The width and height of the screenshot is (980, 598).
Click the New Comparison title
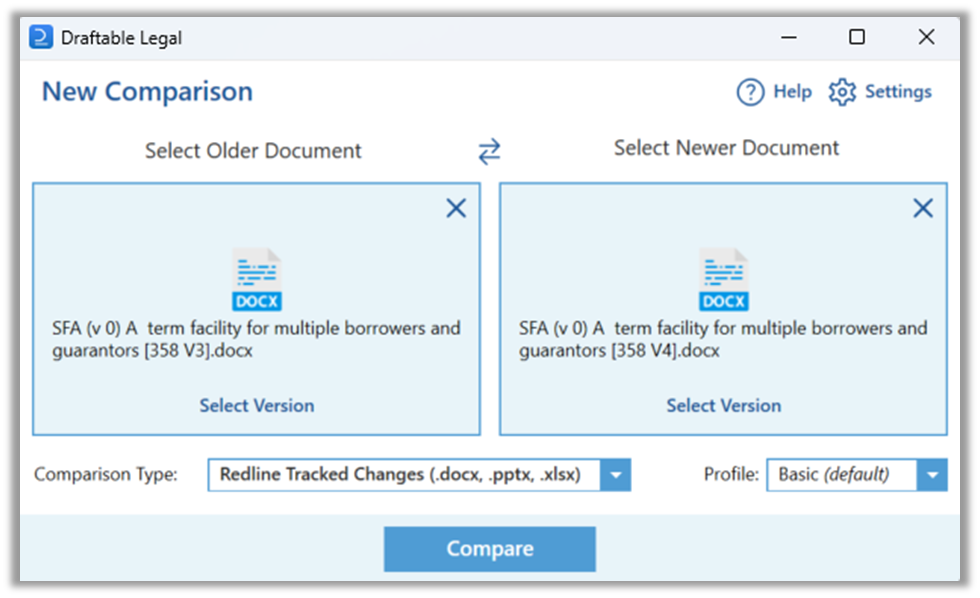(x=148, y=92)
